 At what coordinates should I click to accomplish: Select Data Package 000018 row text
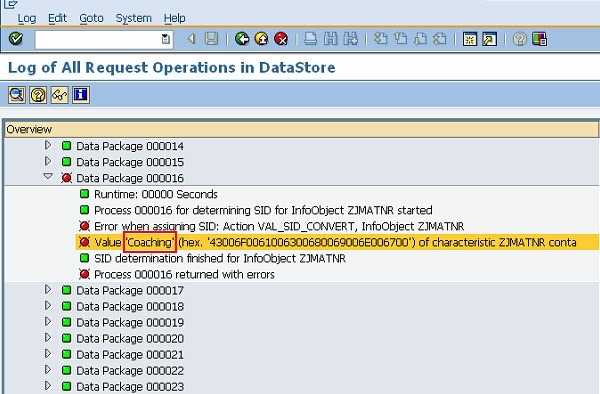130,307
